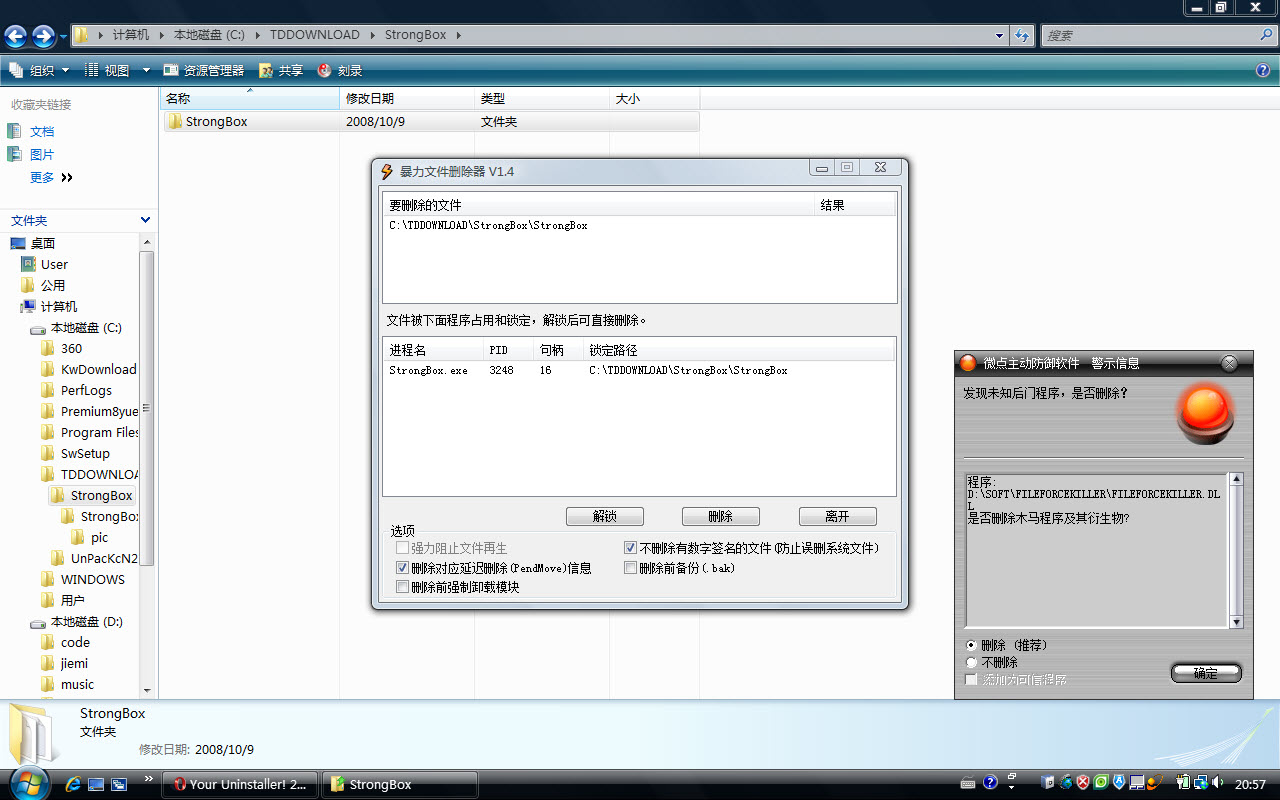The height and width of the screenshot is (800, 1280).
Task: Expand the 视图 dropdown arrow
Action: coord(146,70)
